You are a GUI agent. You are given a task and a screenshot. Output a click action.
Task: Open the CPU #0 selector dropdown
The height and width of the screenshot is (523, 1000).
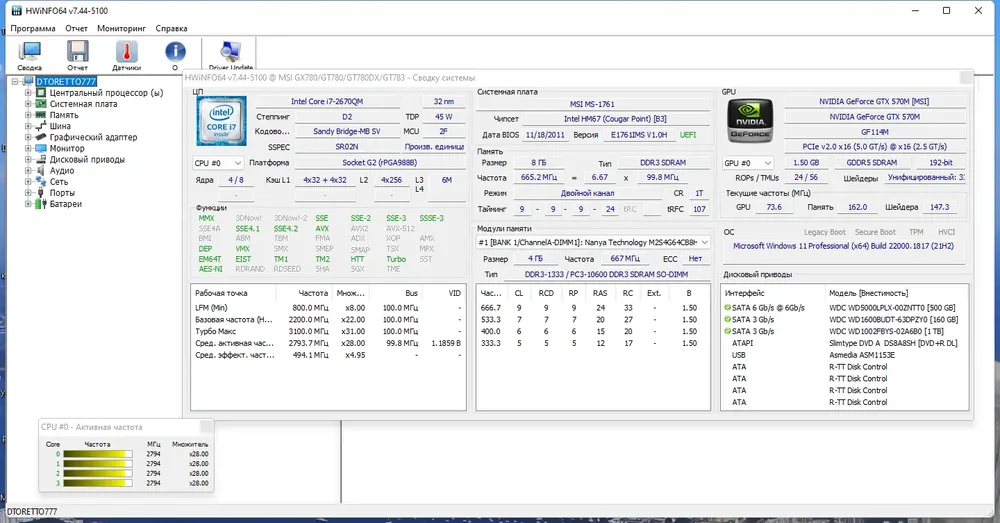(x=217, y=163)
